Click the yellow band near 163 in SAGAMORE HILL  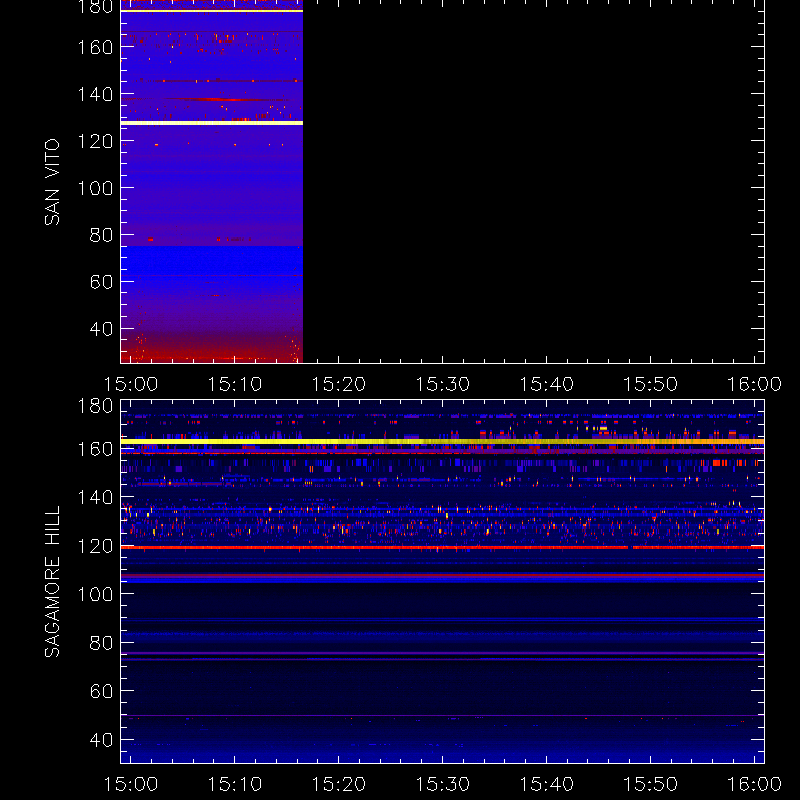click(442, 441)
